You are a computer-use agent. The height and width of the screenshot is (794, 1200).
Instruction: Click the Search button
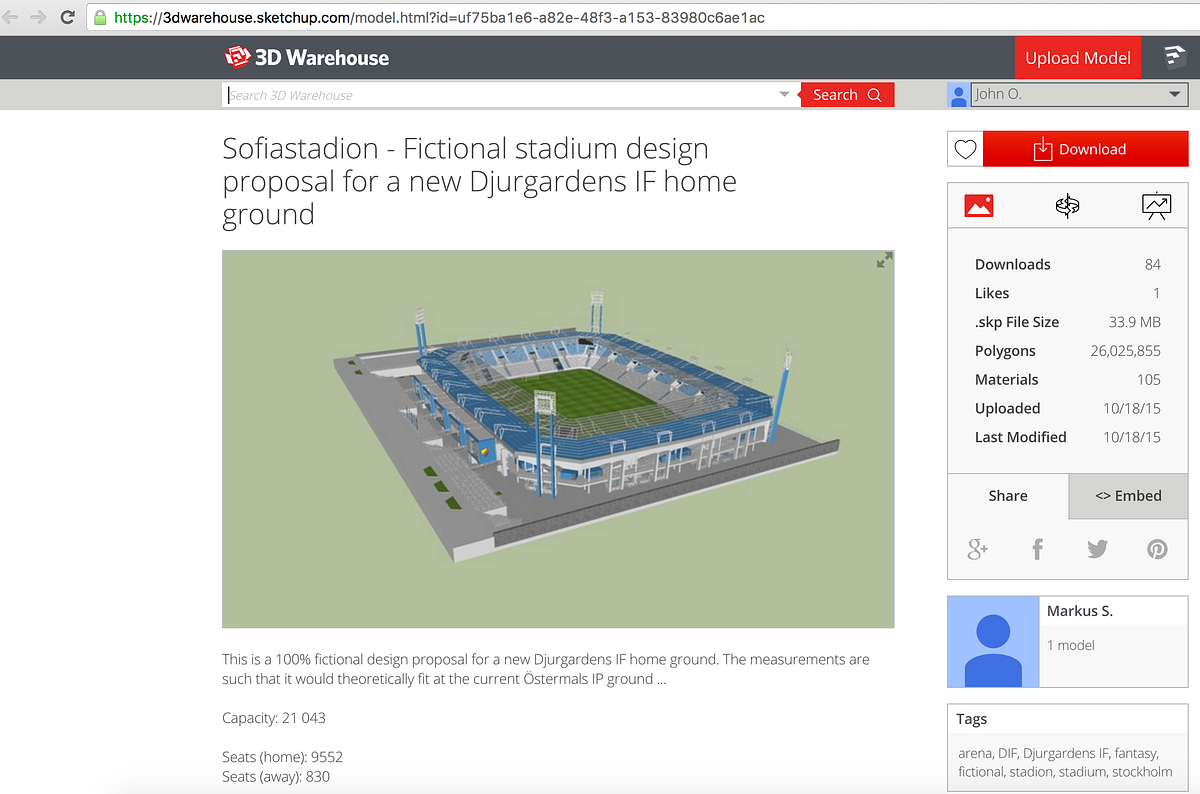click(x=847, y=95)
